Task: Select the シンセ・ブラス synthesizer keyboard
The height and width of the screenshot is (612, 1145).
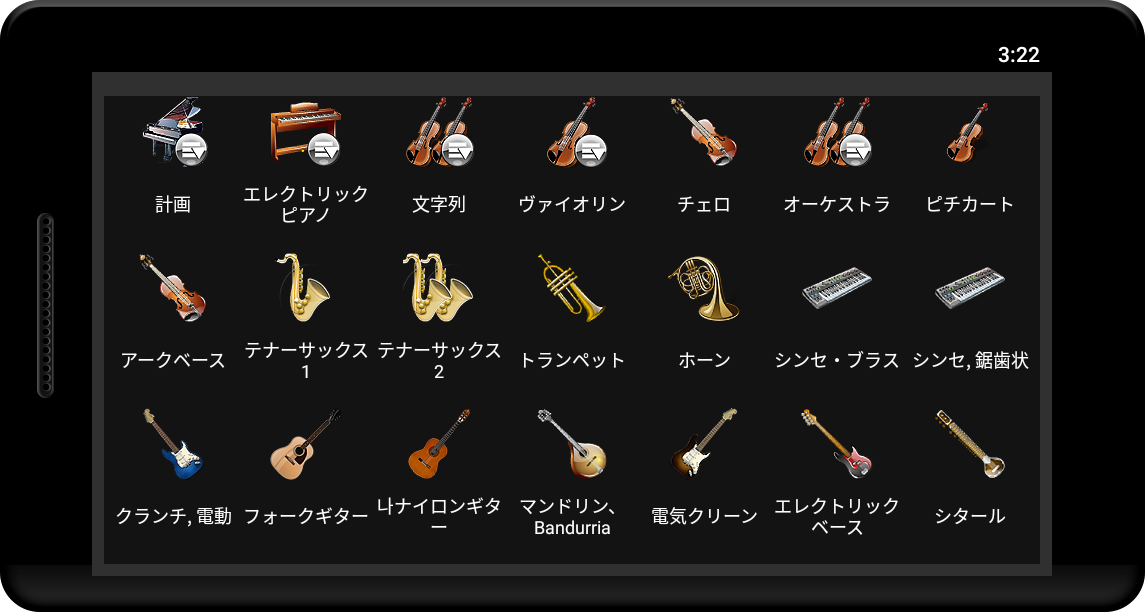Action: pos(838,288)
